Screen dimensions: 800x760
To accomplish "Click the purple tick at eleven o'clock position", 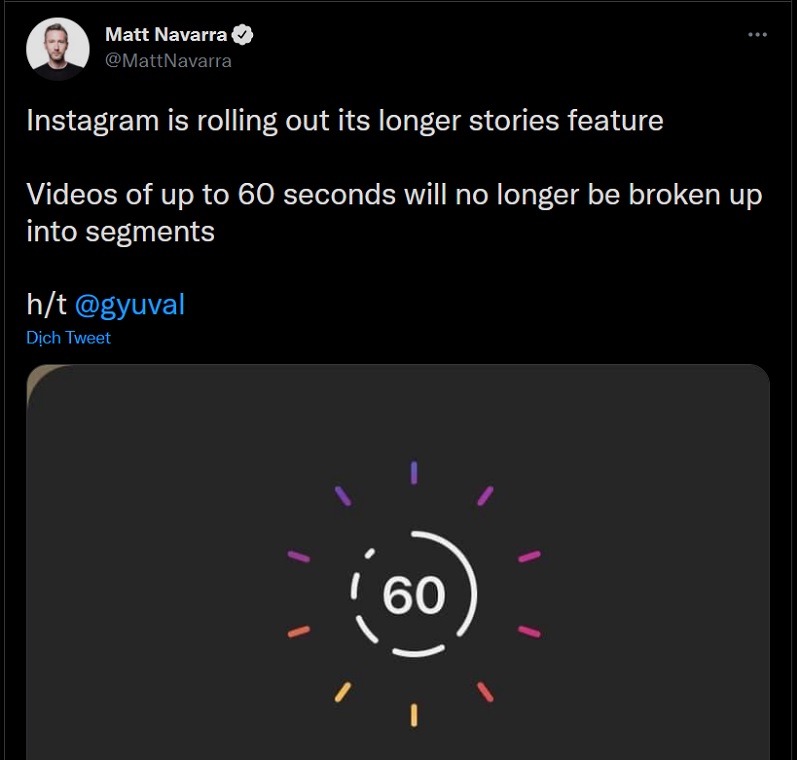I will [343, 495].
